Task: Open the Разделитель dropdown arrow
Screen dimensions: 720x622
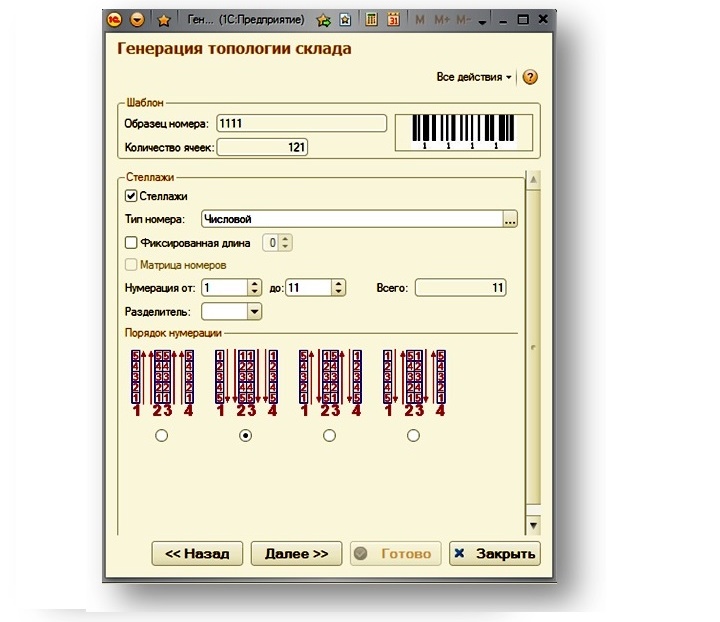Action: point(254,312)
